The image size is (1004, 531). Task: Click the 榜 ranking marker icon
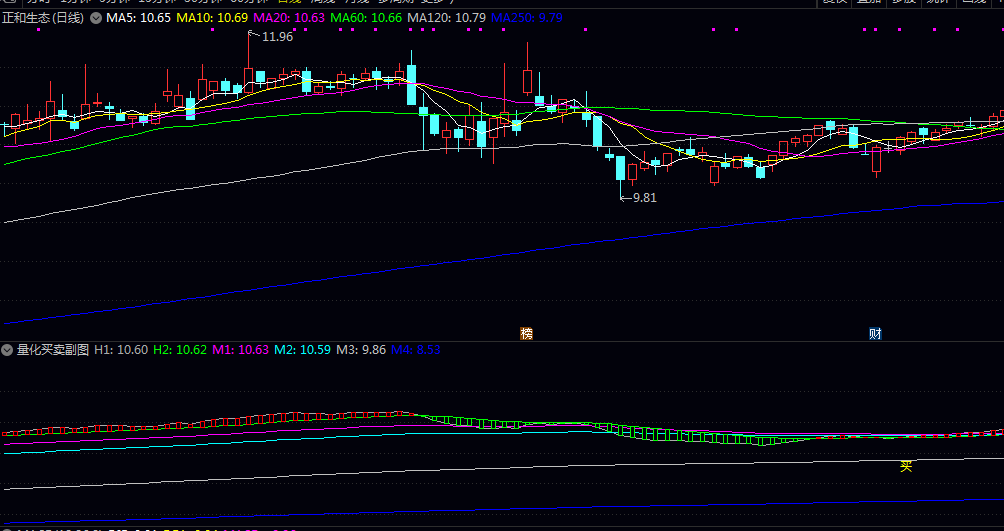526,333
